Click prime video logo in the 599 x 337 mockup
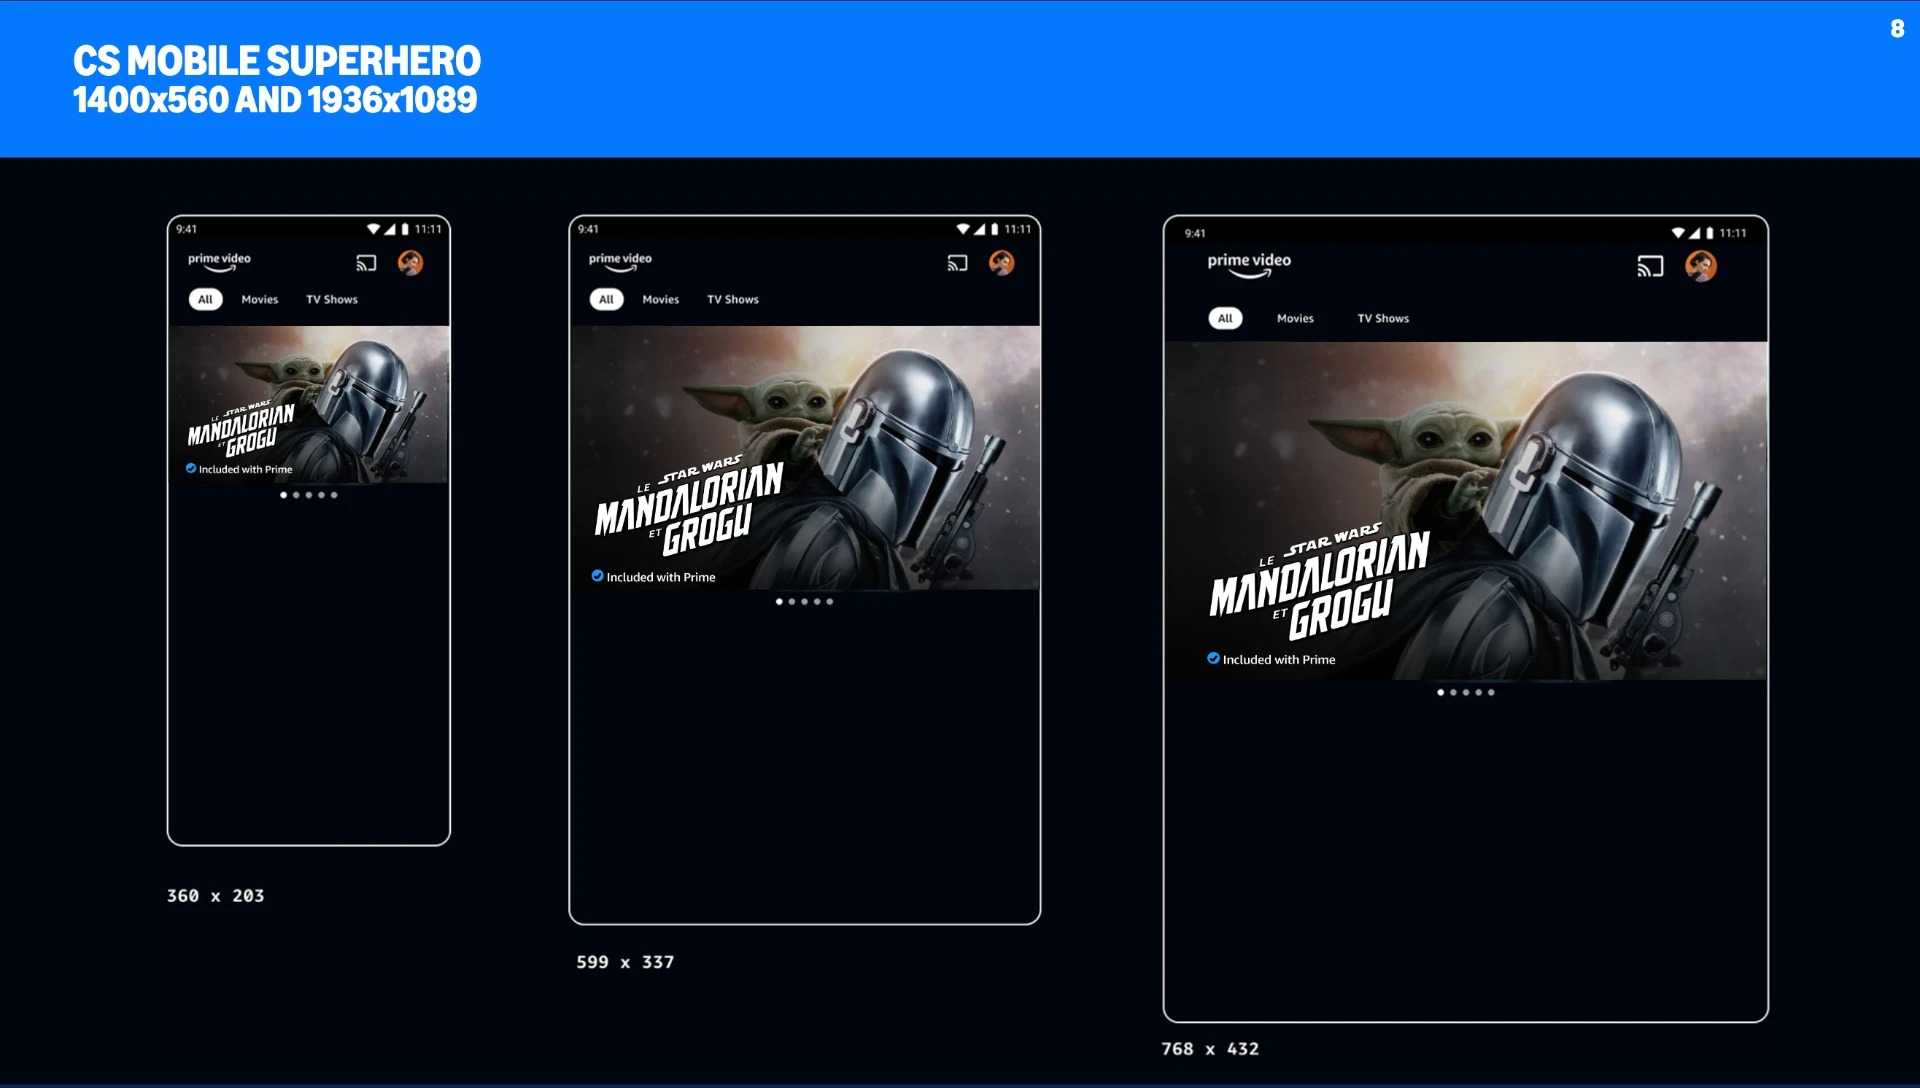This screenshot has width=1920, height=1088. point(620,262)
